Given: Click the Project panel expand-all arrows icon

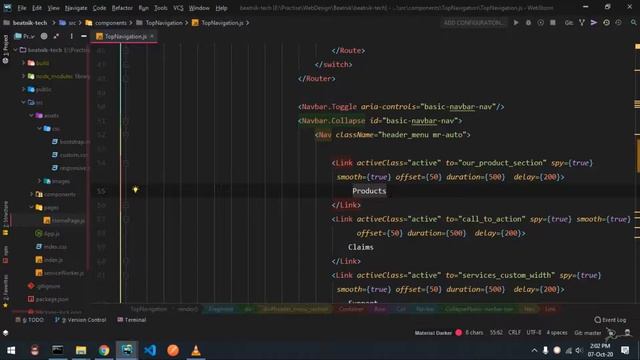Looking at the screenshot, I should [x=56, y=36].
